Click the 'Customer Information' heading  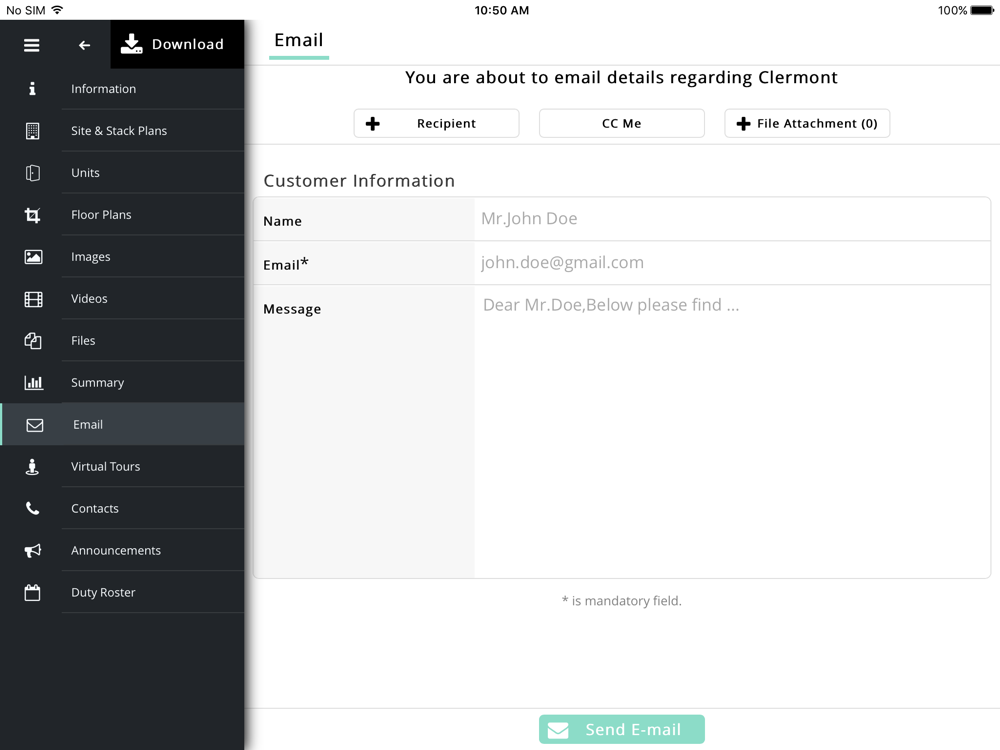click(359, 181)
